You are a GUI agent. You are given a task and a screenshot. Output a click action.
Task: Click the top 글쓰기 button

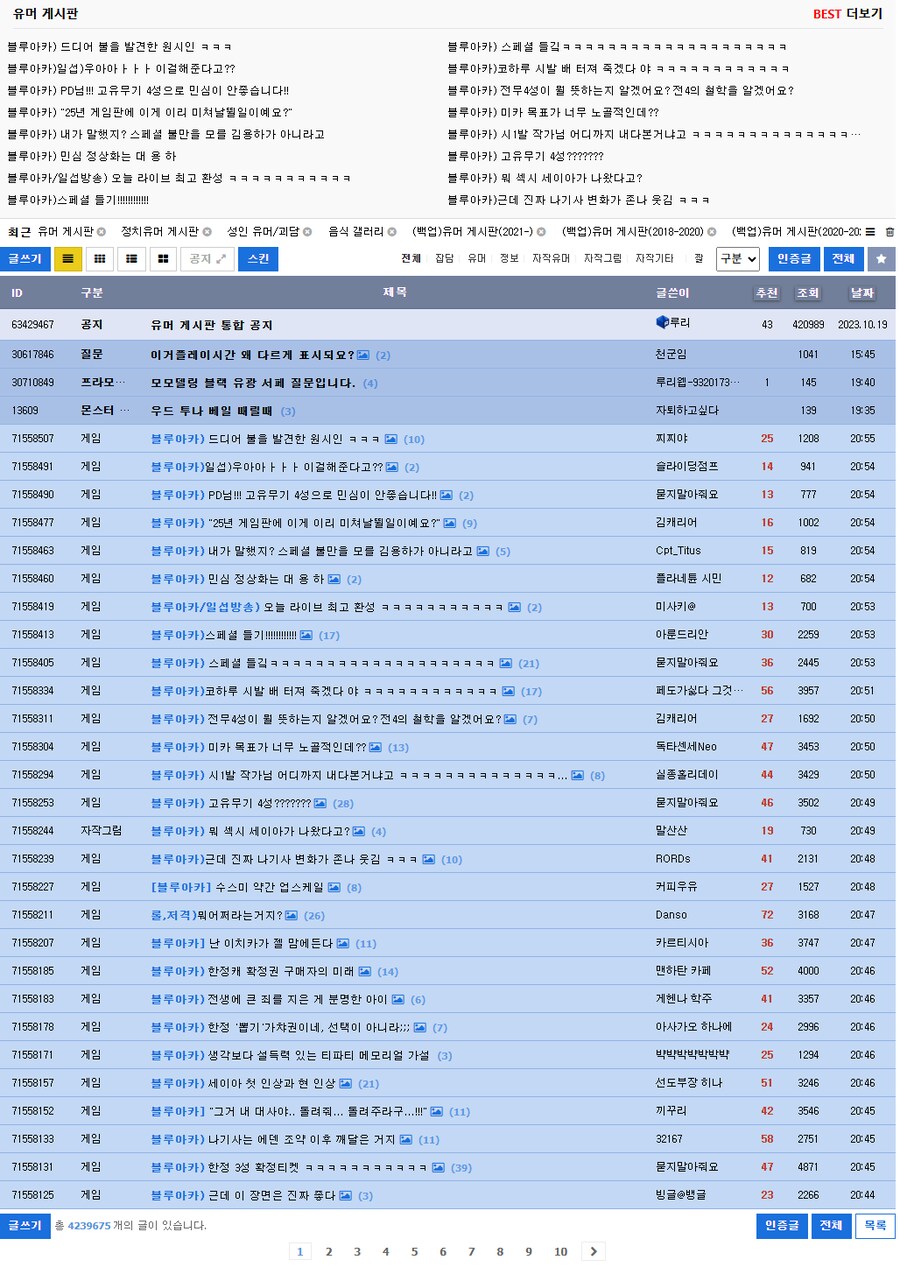pos(25,259)
